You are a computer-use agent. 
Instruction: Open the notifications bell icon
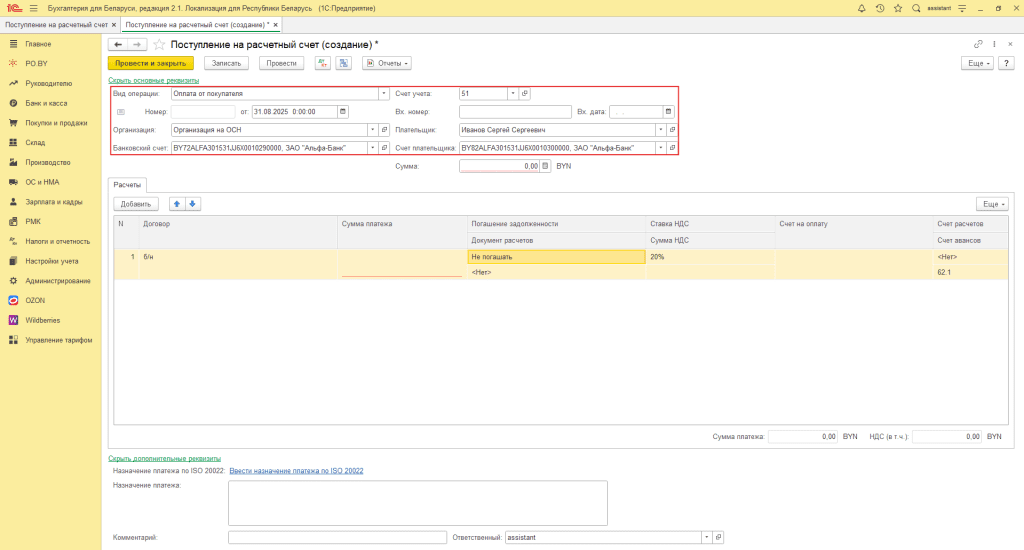click(861, 8)
